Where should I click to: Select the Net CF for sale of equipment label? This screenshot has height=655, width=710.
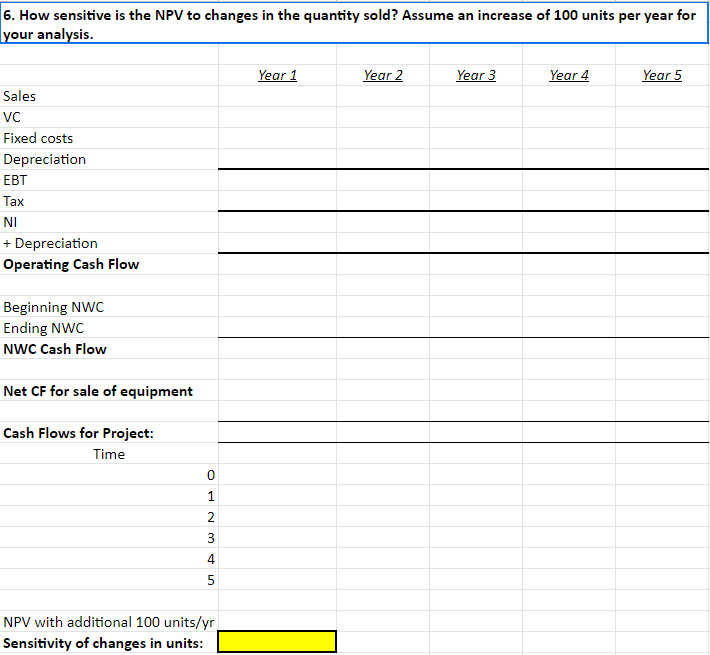point(98,392)
